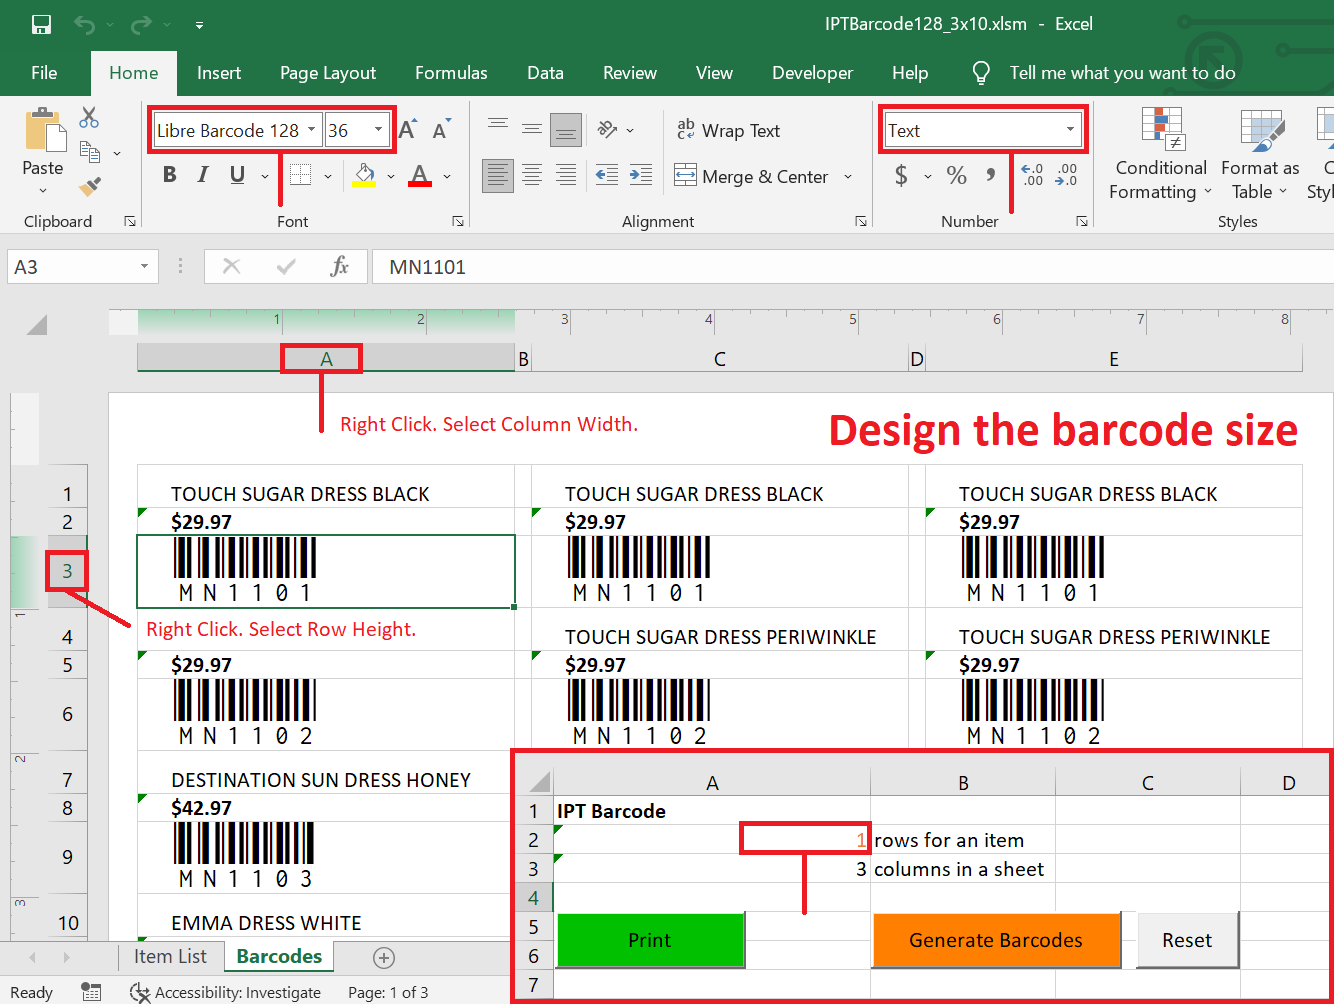This screenshot has height=1004, width=1334.
Task: Open Font Color dropdown arrow
Action: pyautogui.click(x=447, y=176)
